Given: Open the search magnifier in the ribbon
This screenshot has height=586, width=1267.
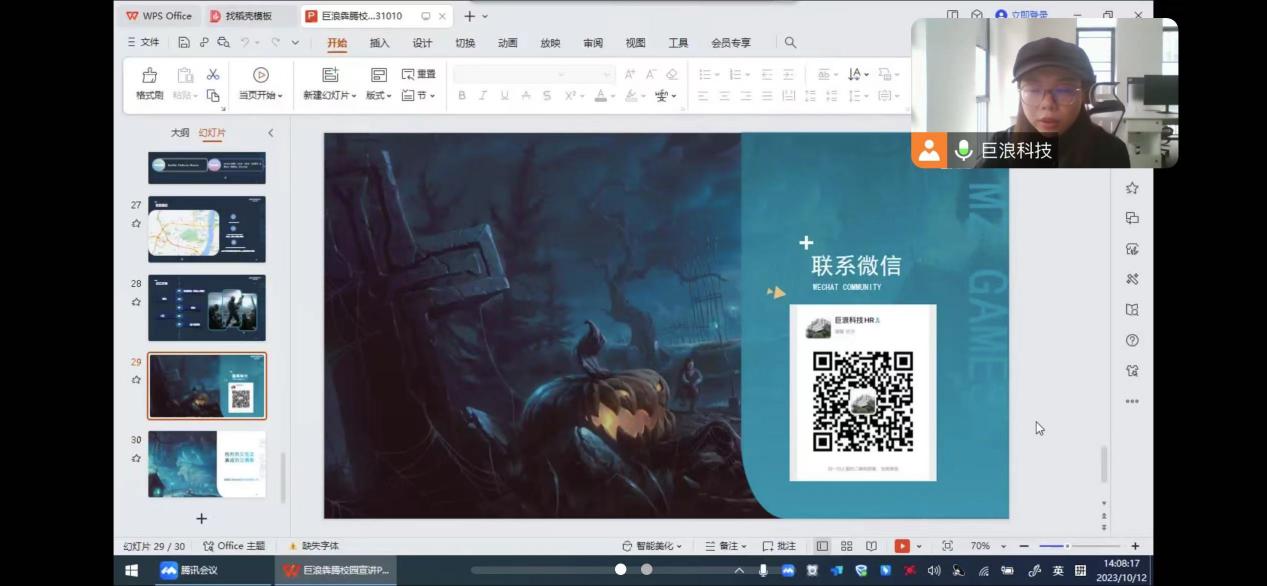Looking at the screenshot, I should [x=790, y=43].
